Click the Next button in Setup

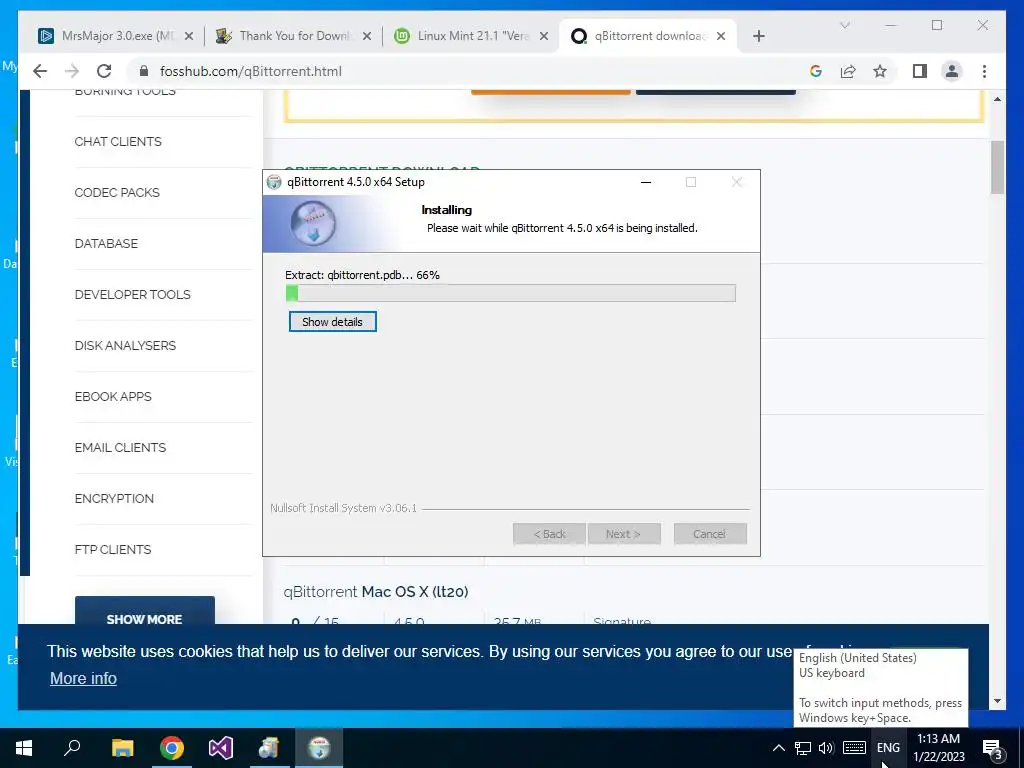coord(624,534)
